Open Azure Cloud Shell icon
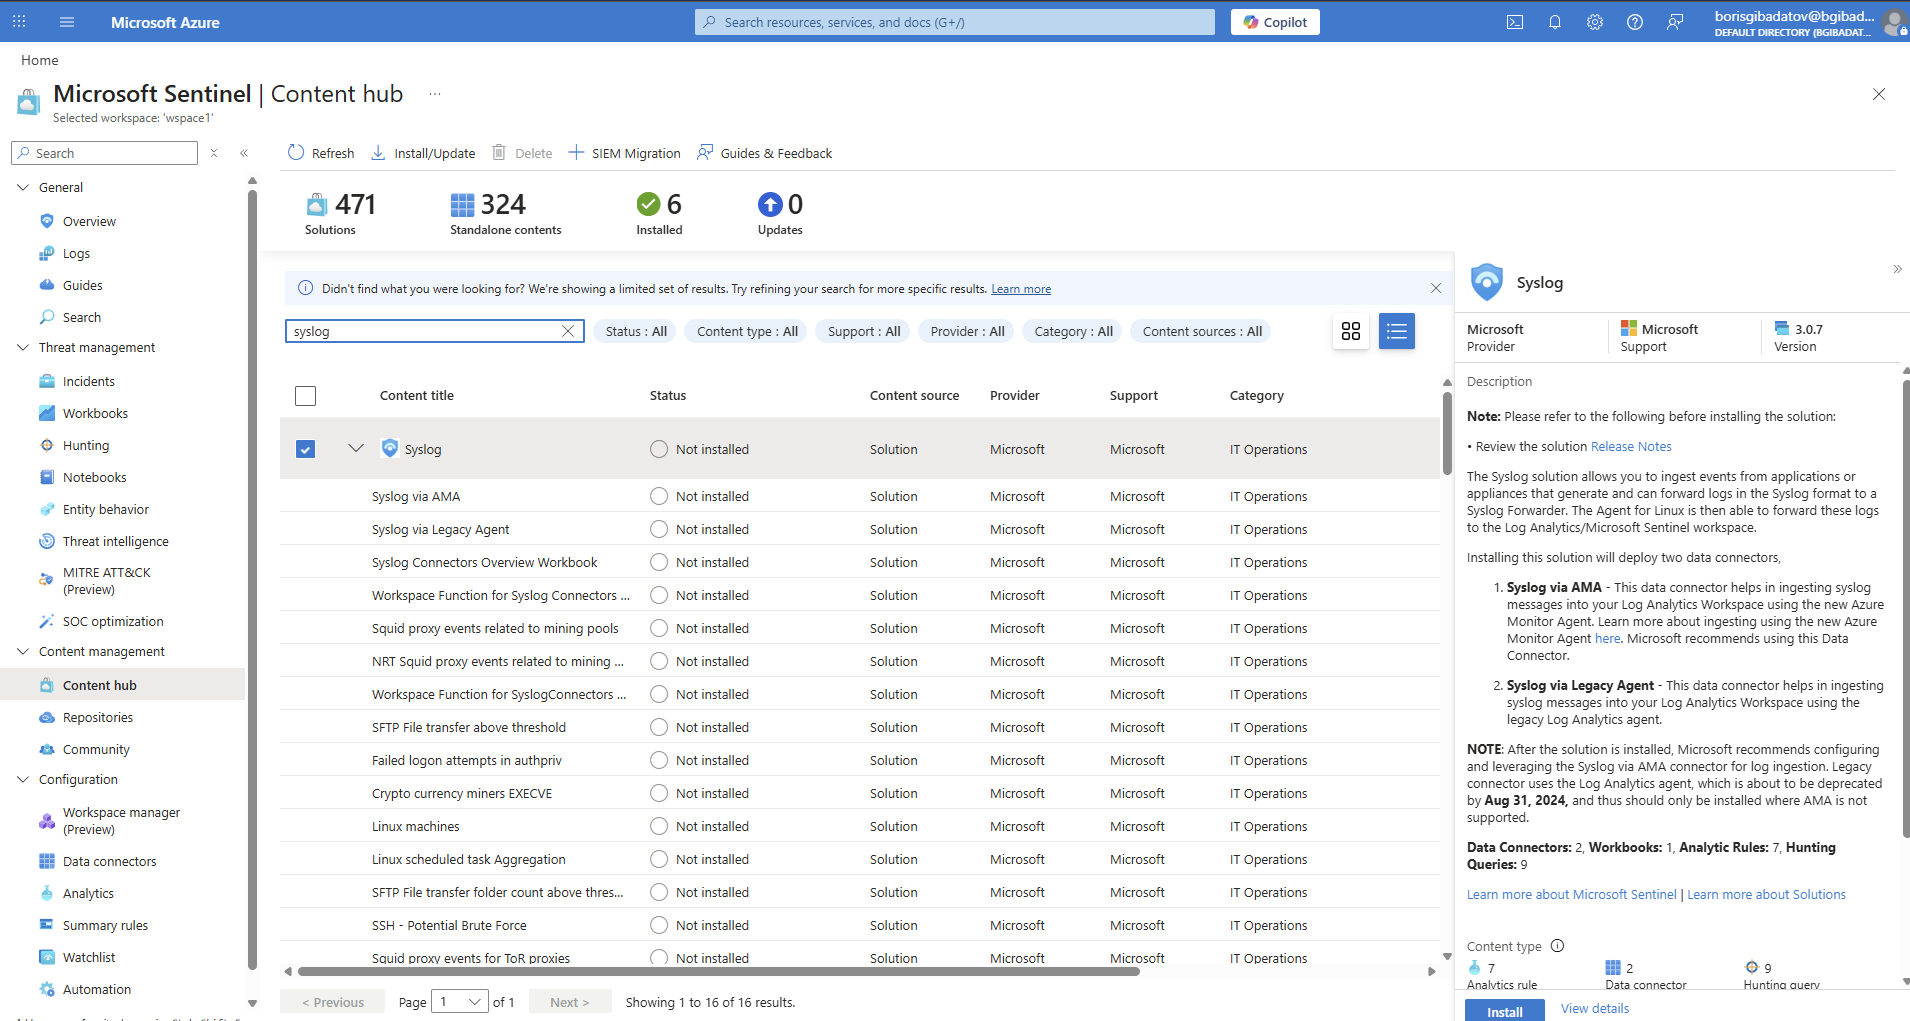The image size is (1910, 1021). click(1515, 22)
